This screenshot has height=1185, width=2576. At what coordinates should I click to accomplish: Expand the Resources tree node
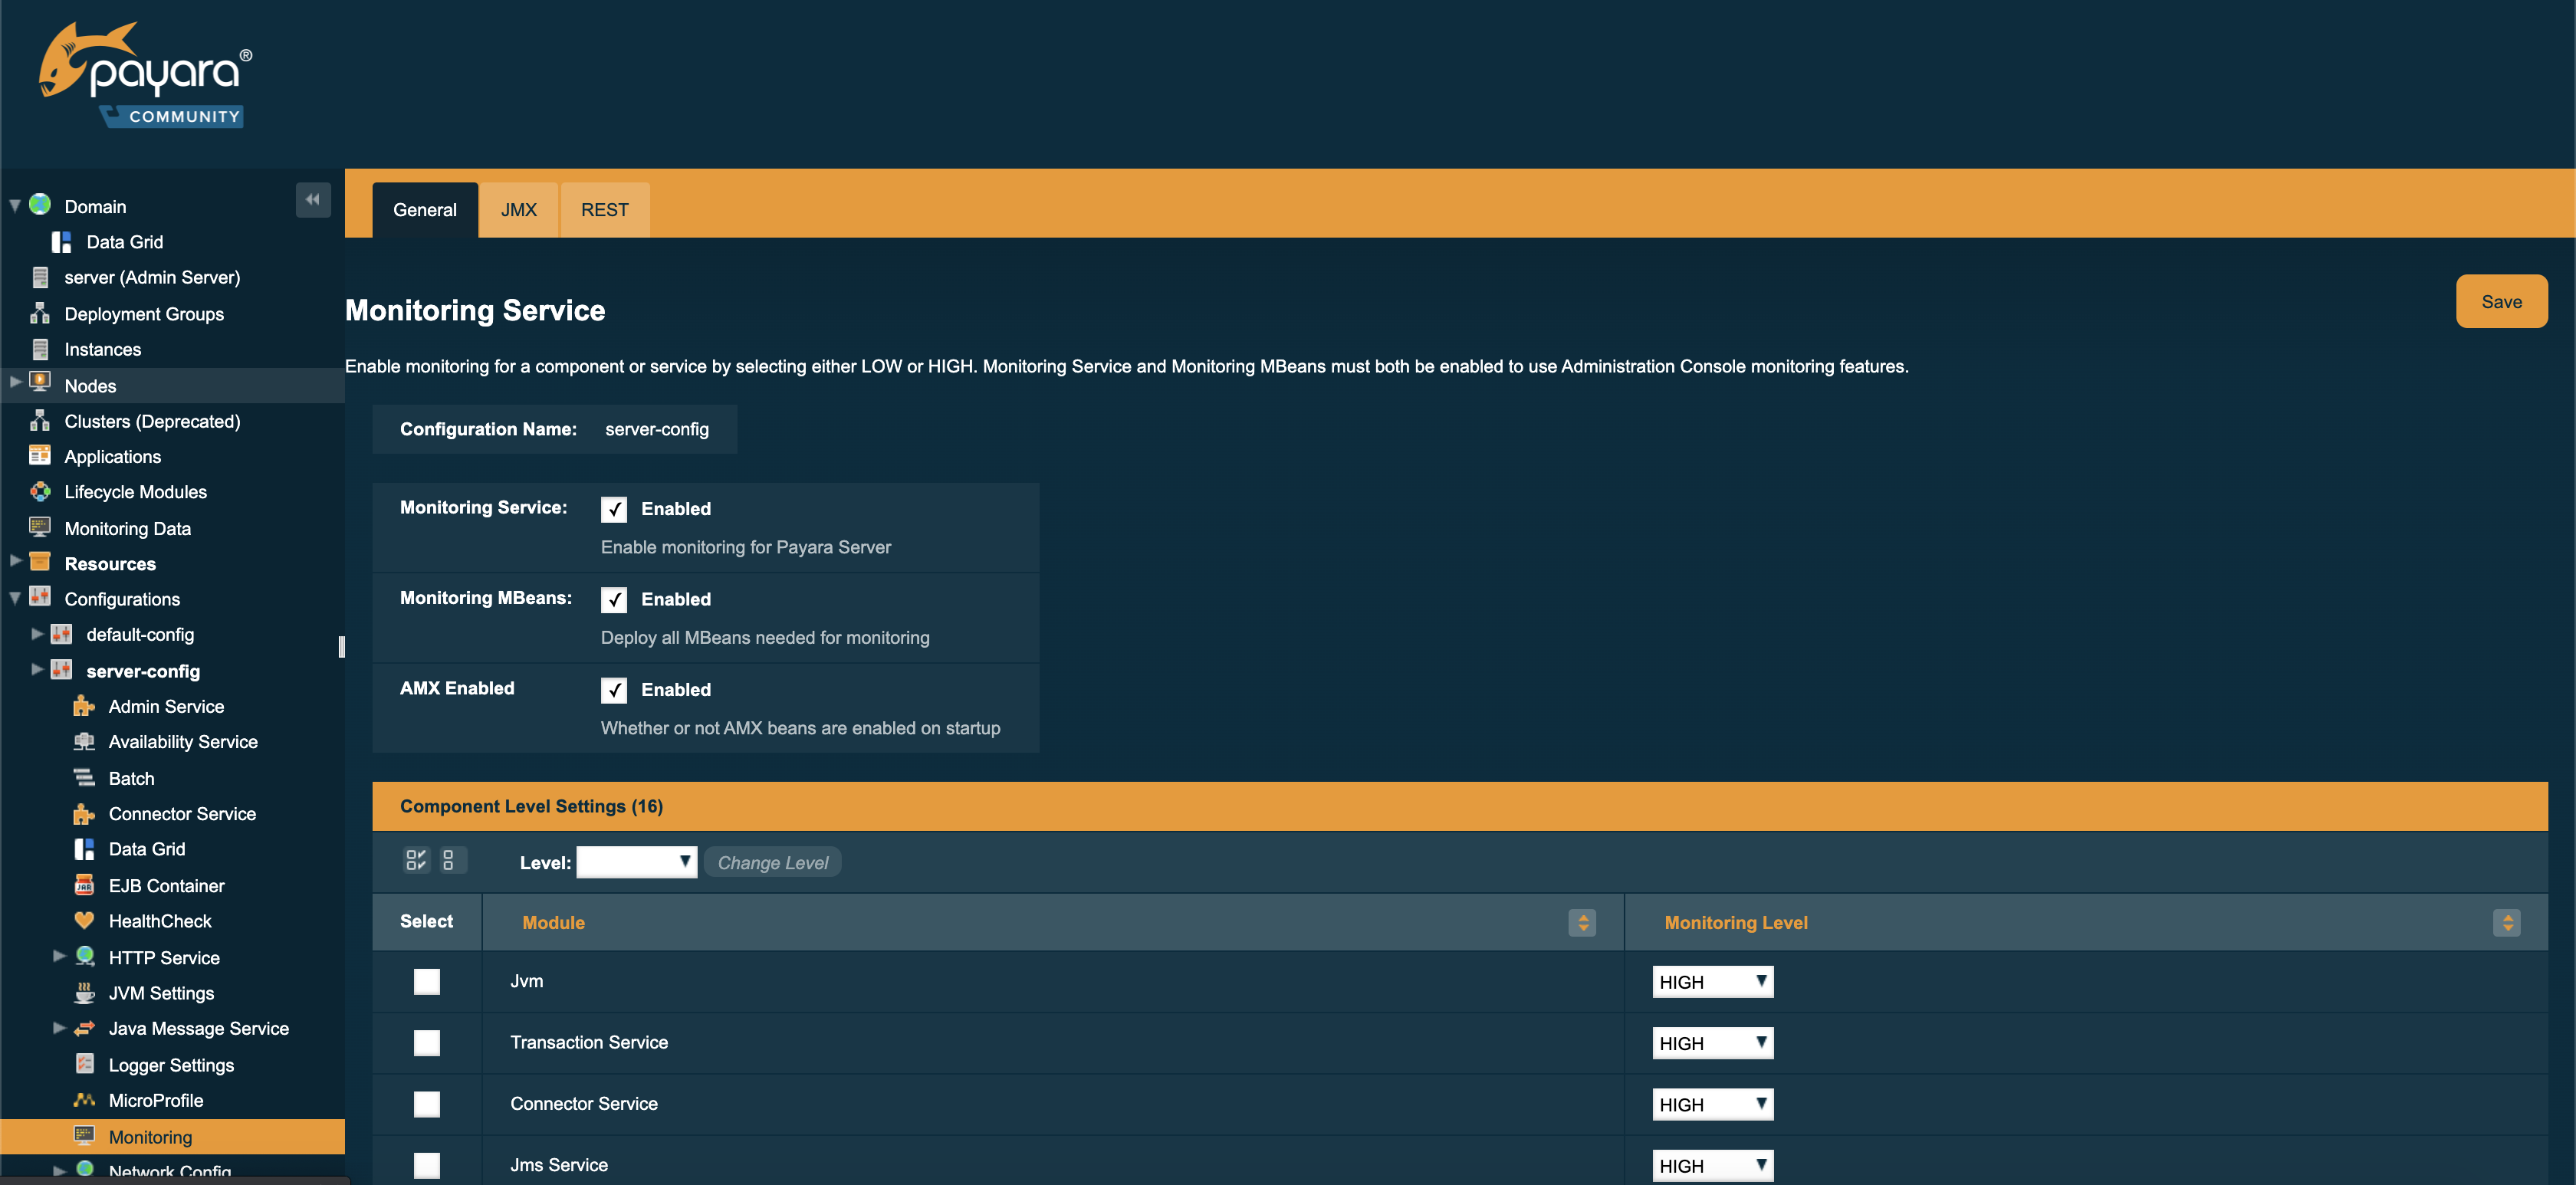click(15, 561)
